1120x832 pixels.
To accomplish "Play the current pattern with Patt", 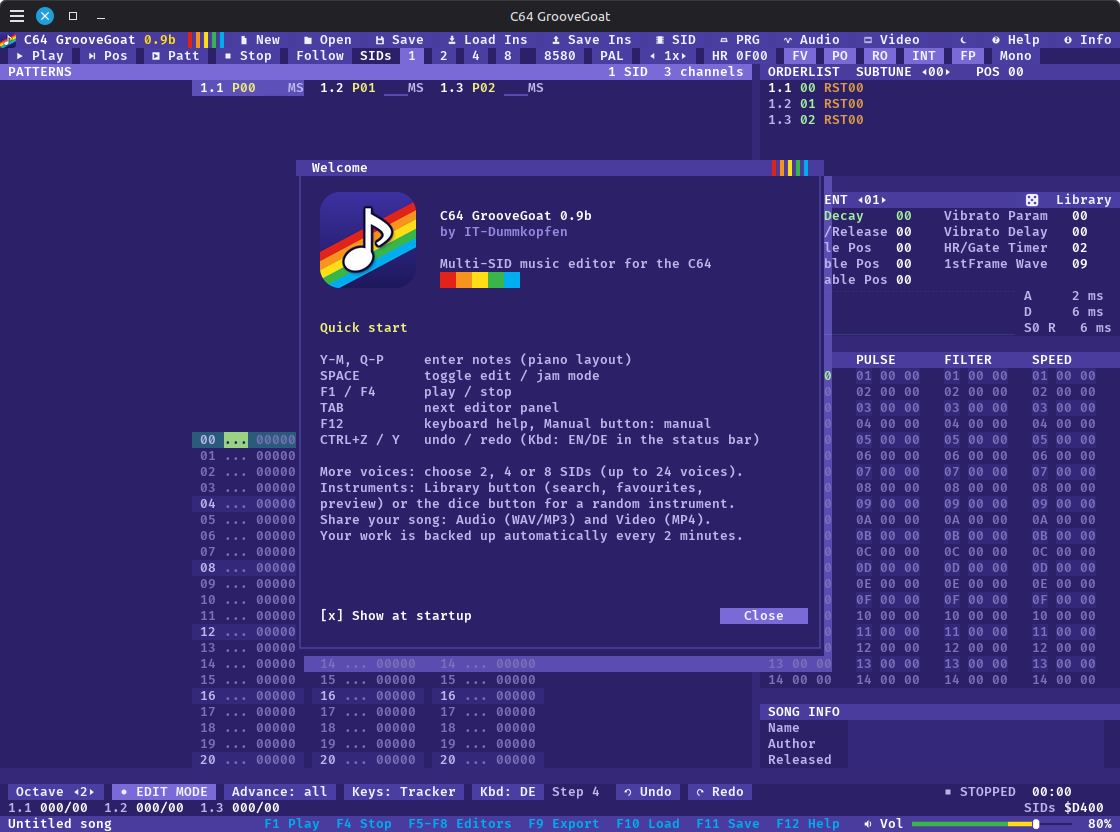I will pos(176,56).
